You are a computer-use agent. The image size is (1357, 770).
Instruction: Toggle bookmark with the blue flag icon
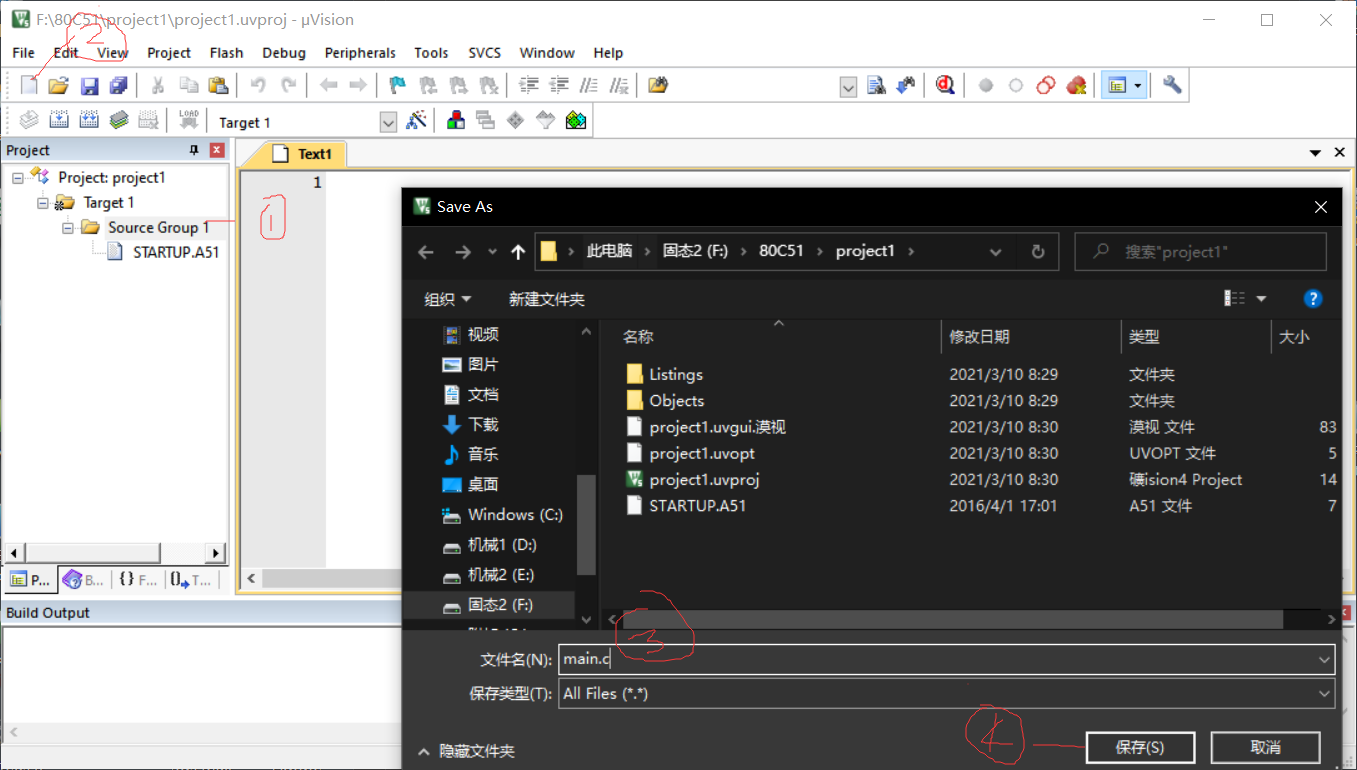[x=397, y=86]
